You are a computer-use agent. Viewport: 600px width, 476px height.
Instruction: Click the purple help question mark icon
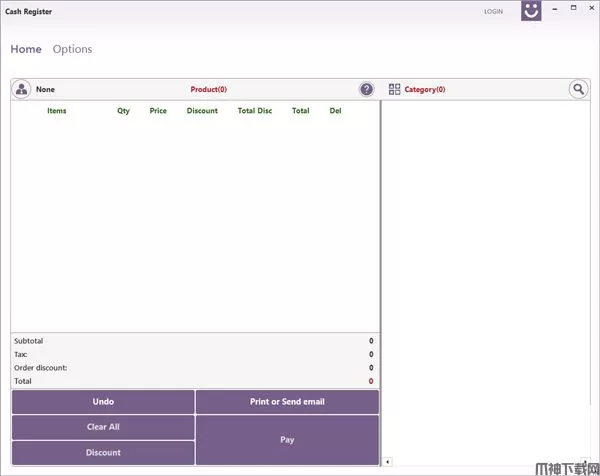pos(366,89)
